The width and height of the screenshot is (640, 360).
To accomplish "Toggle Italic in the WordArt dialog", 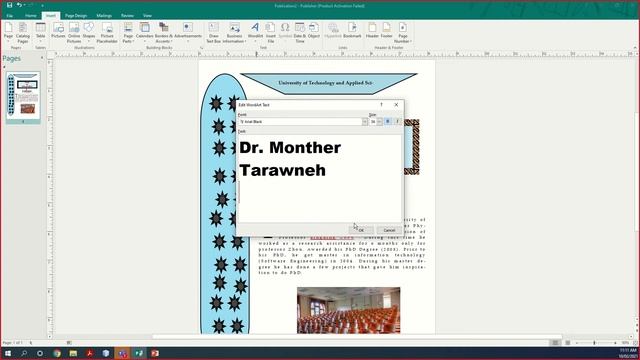I will pyautogui.click(x=397, y=122).
